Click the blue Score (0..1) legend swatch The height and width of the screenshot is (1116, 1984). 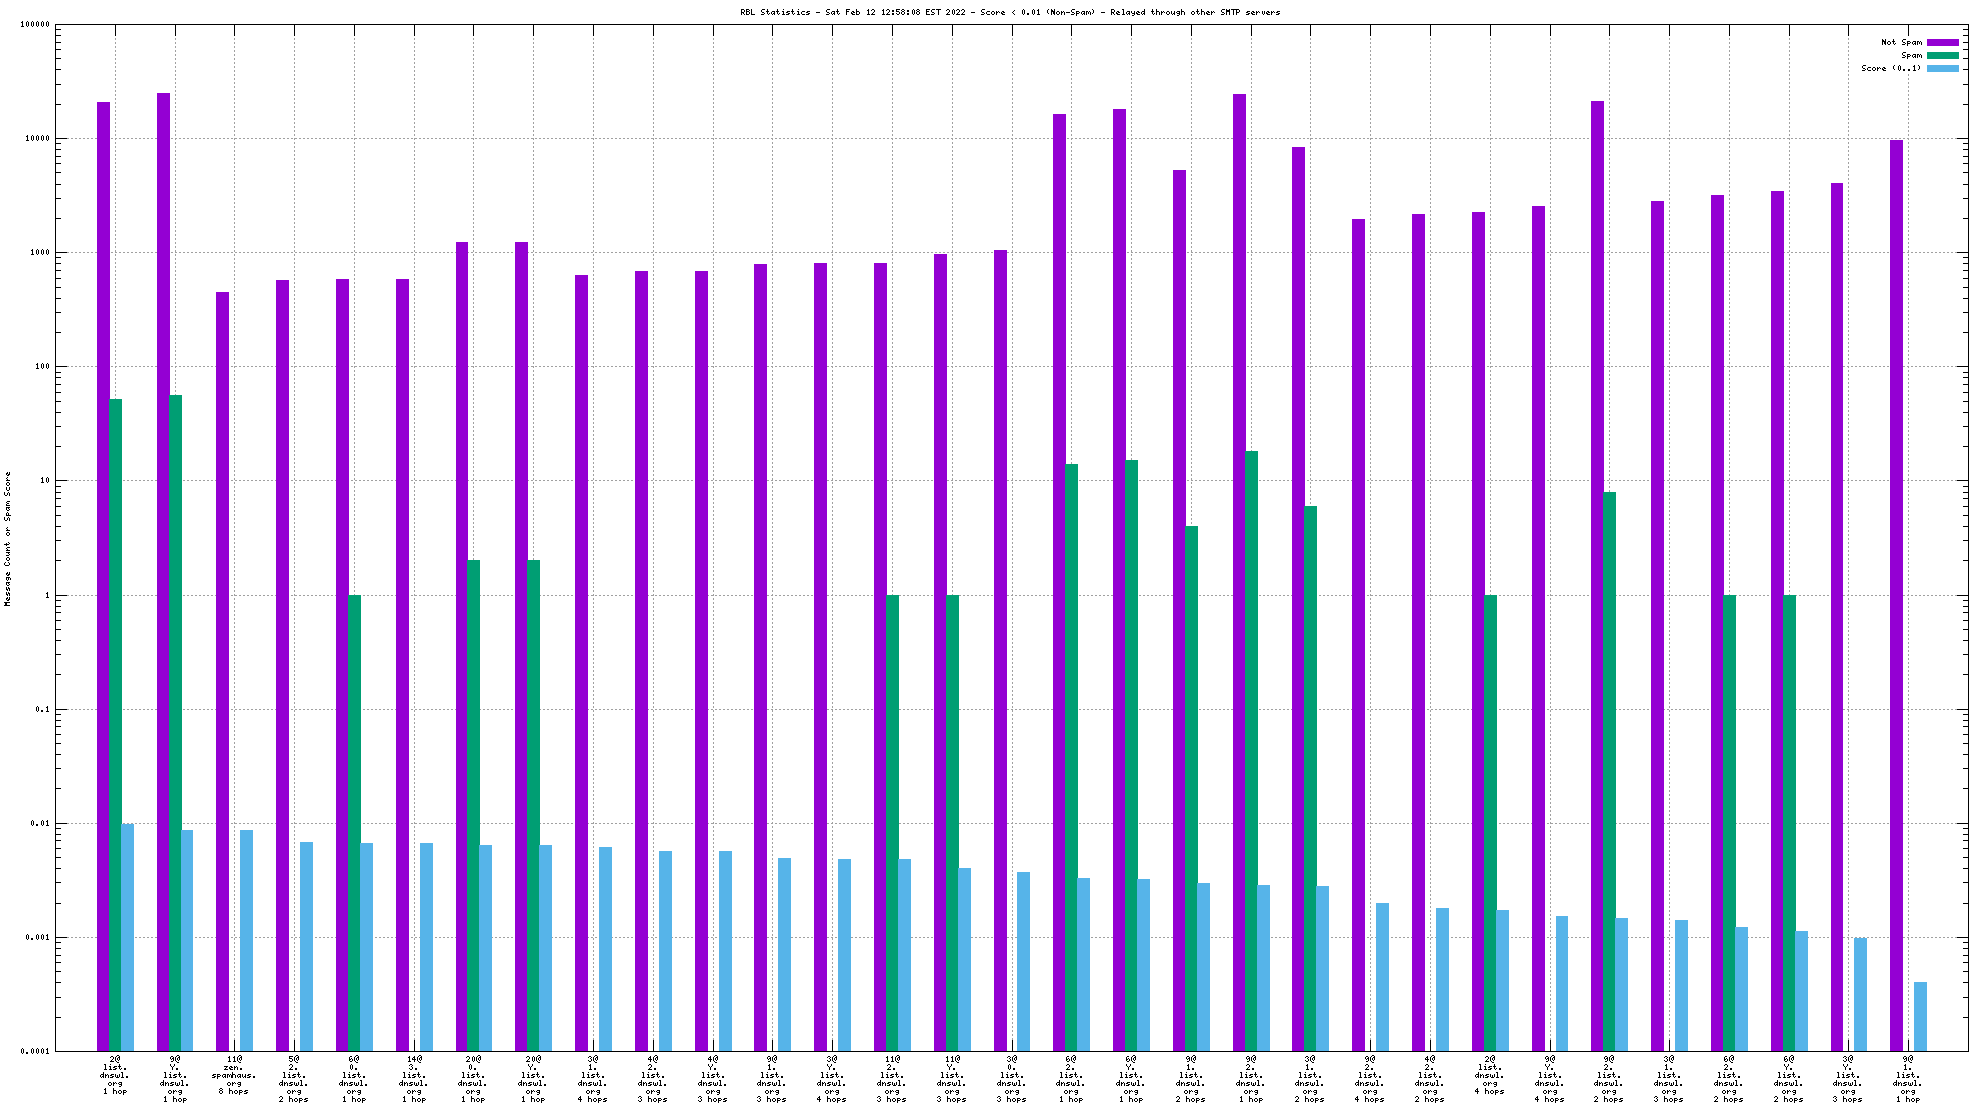[x=1942, y=68]
